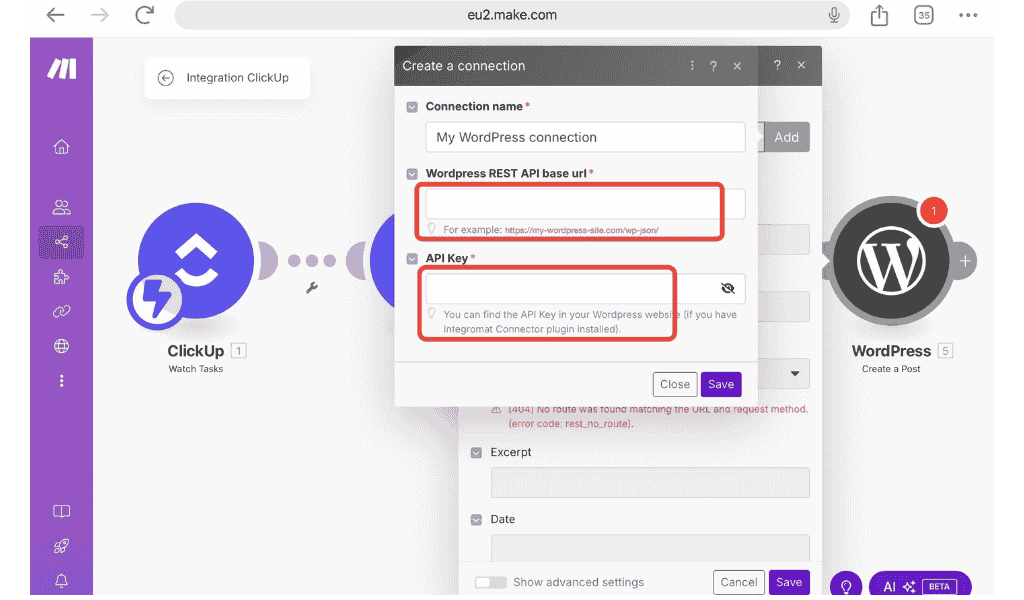The image size is (1024, 600).
Task: Click the lightning trigger icon on ClickUp
Action: pyautogui.click(x=155, y=300)
